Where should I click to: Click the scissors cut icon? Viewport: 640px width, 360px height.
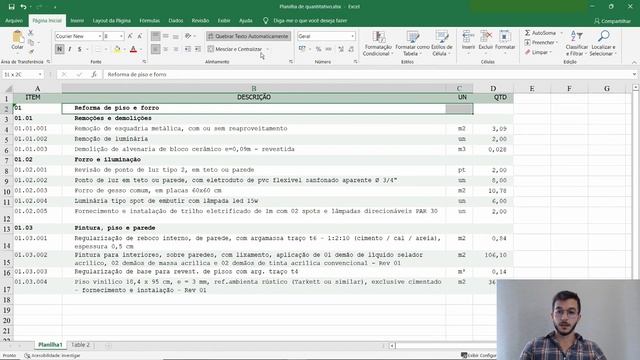(x=31, y=33)
